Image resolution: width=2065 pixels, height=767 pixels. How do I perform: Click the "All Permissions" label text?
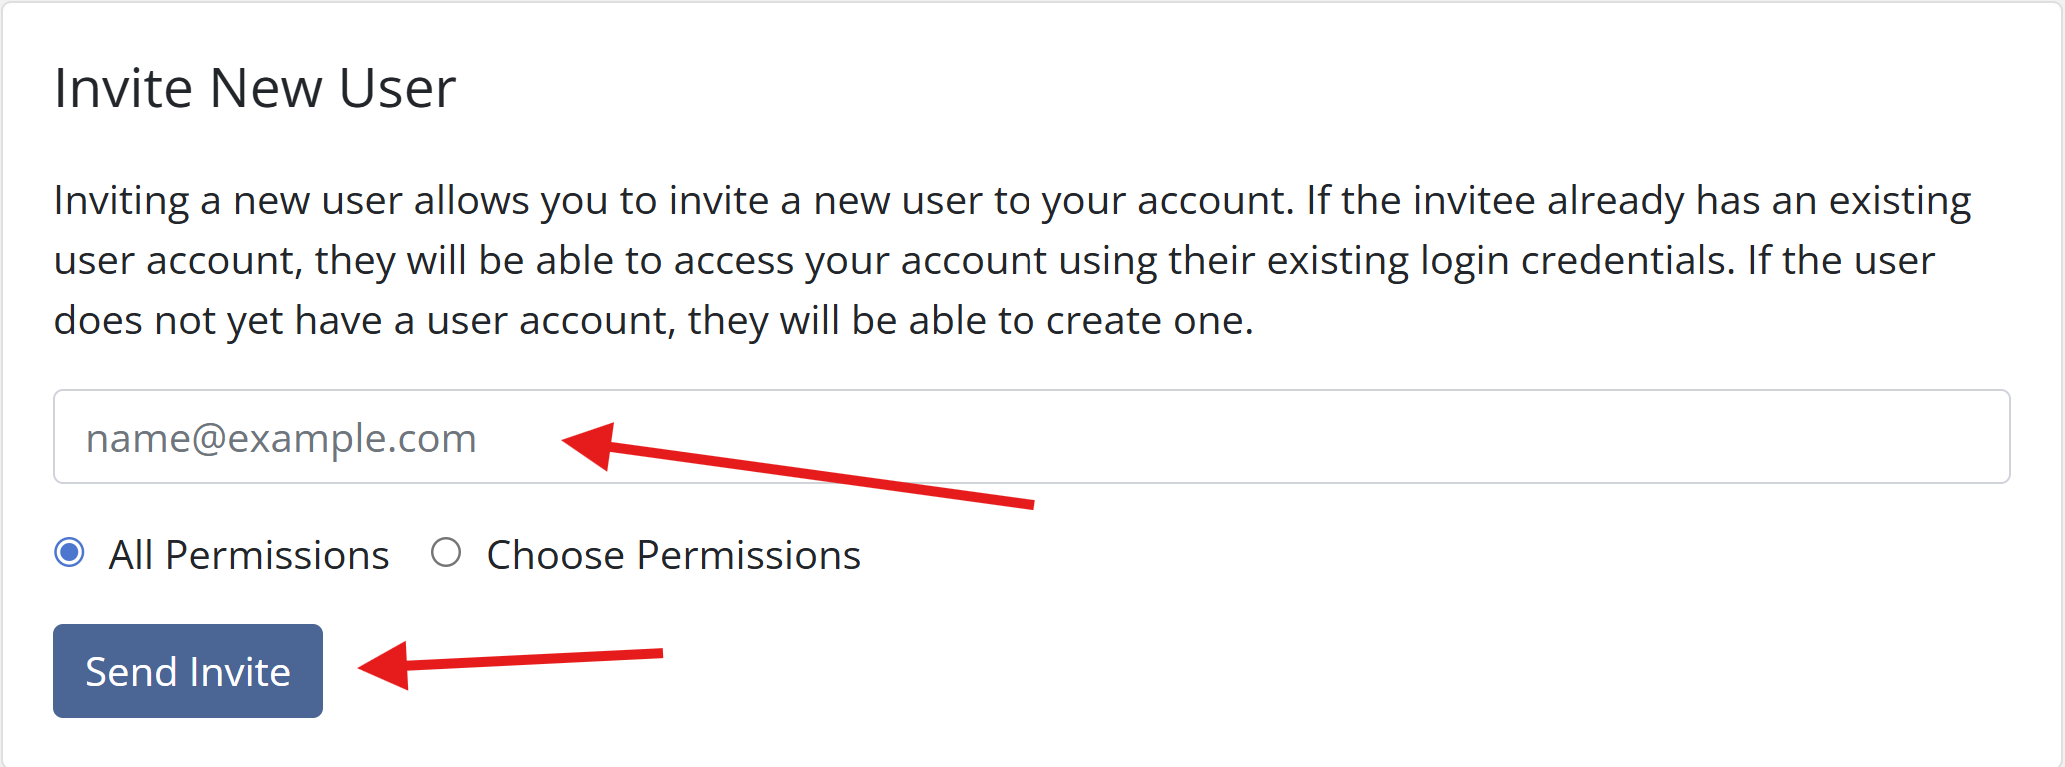tap(248, 555)
